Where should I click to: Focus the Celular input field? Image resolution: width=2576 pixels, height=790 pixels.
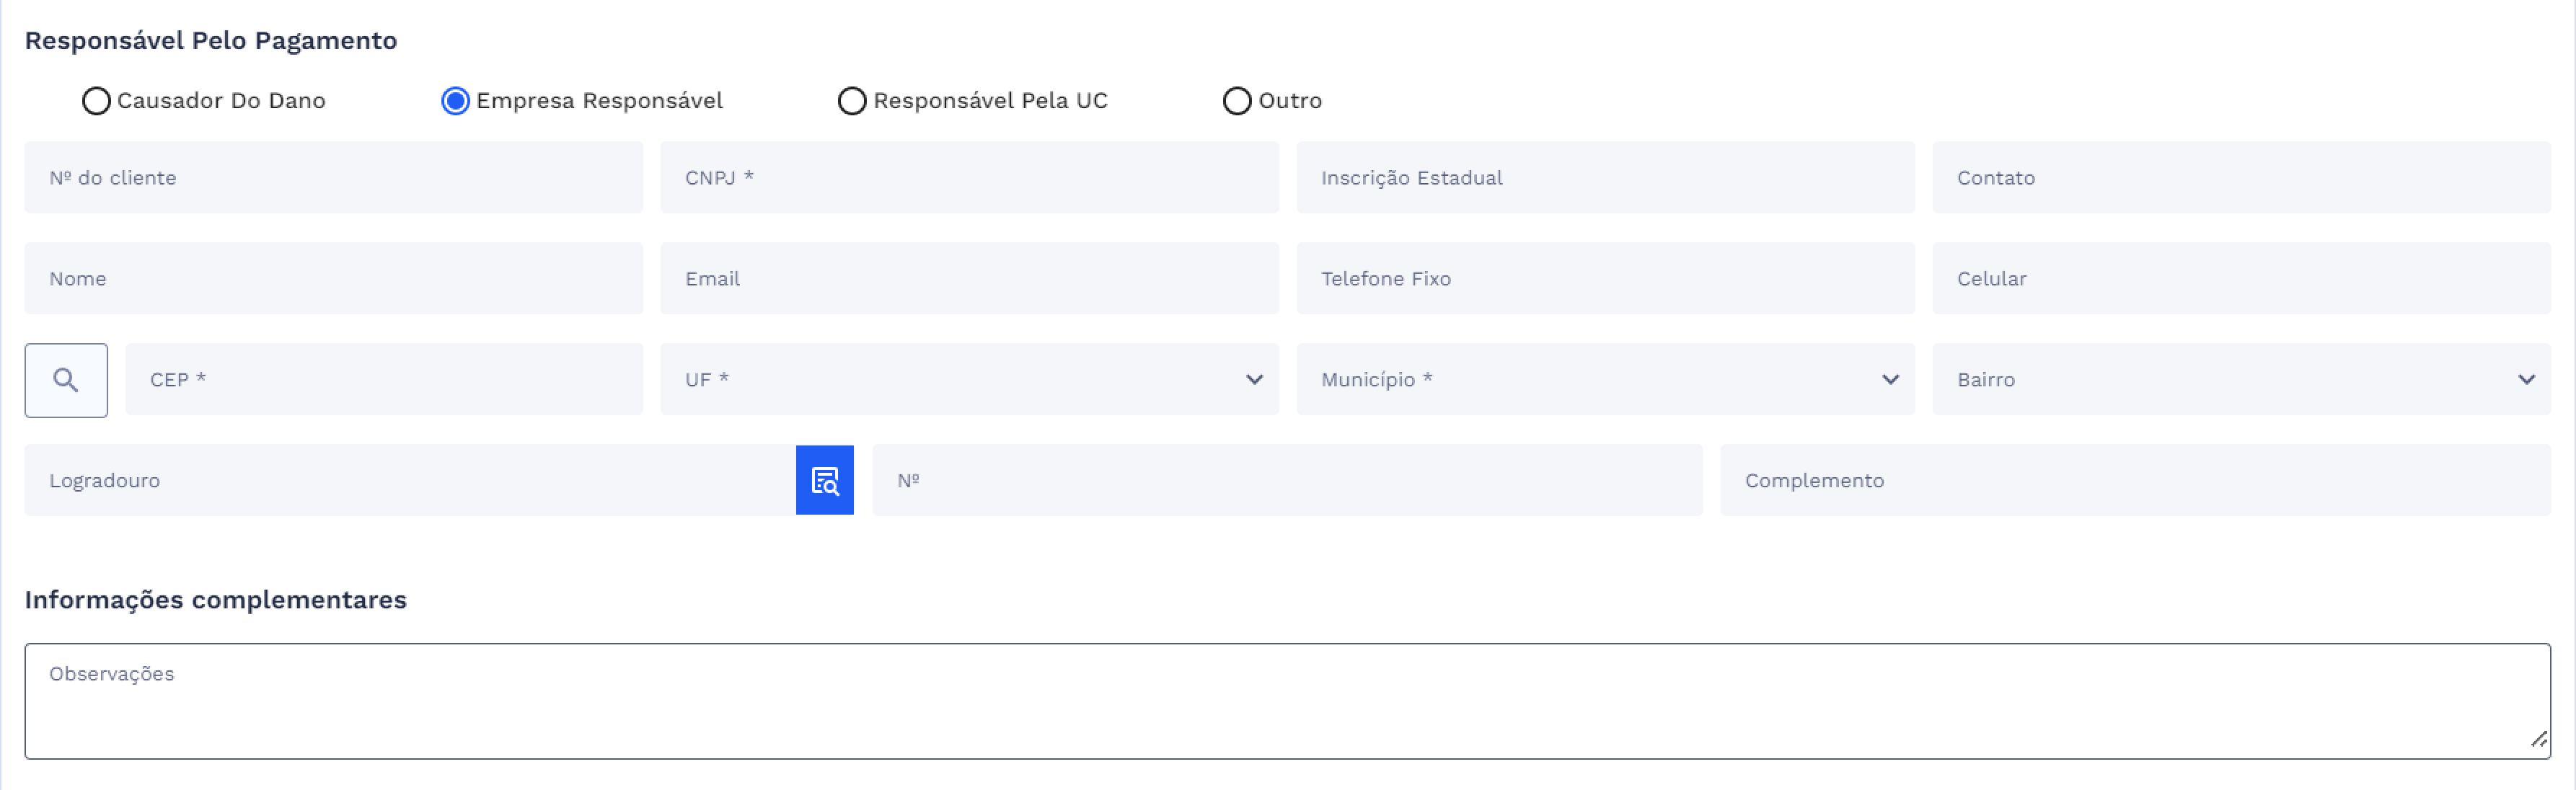click(2240, 278)
